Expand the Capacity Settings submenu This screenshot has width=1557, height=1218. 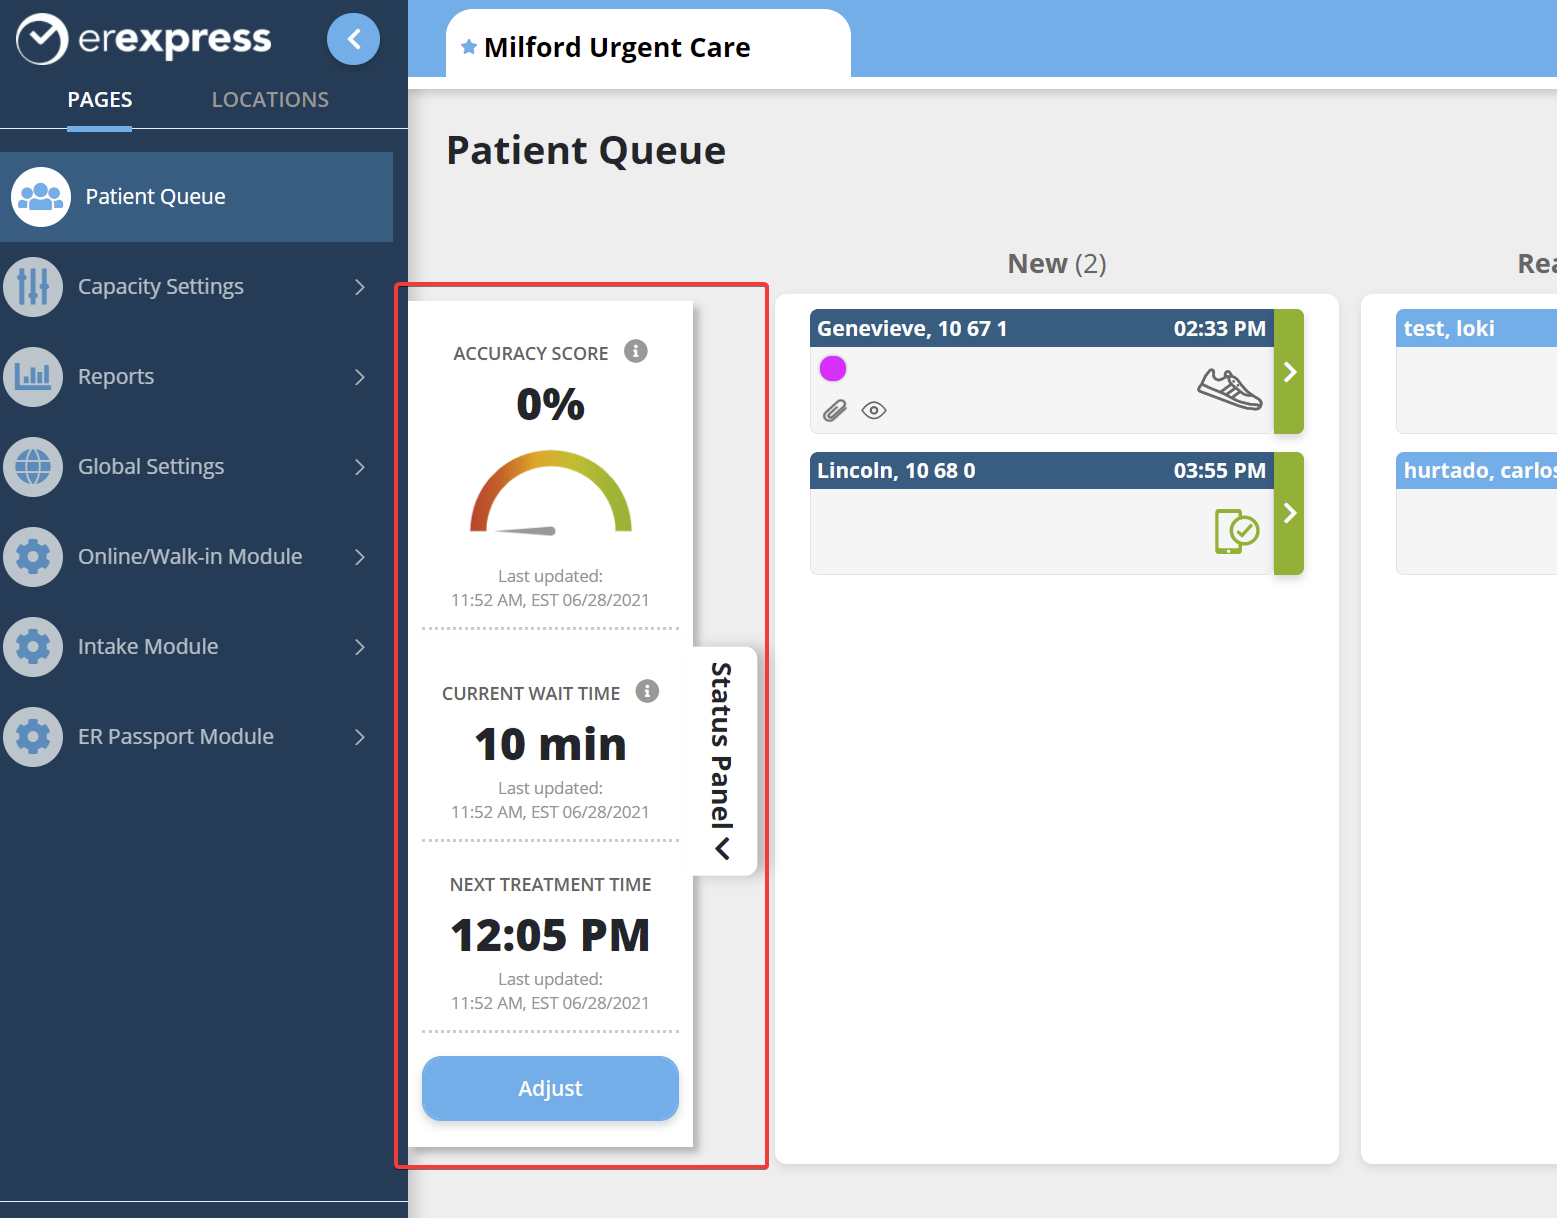[360, 287]
